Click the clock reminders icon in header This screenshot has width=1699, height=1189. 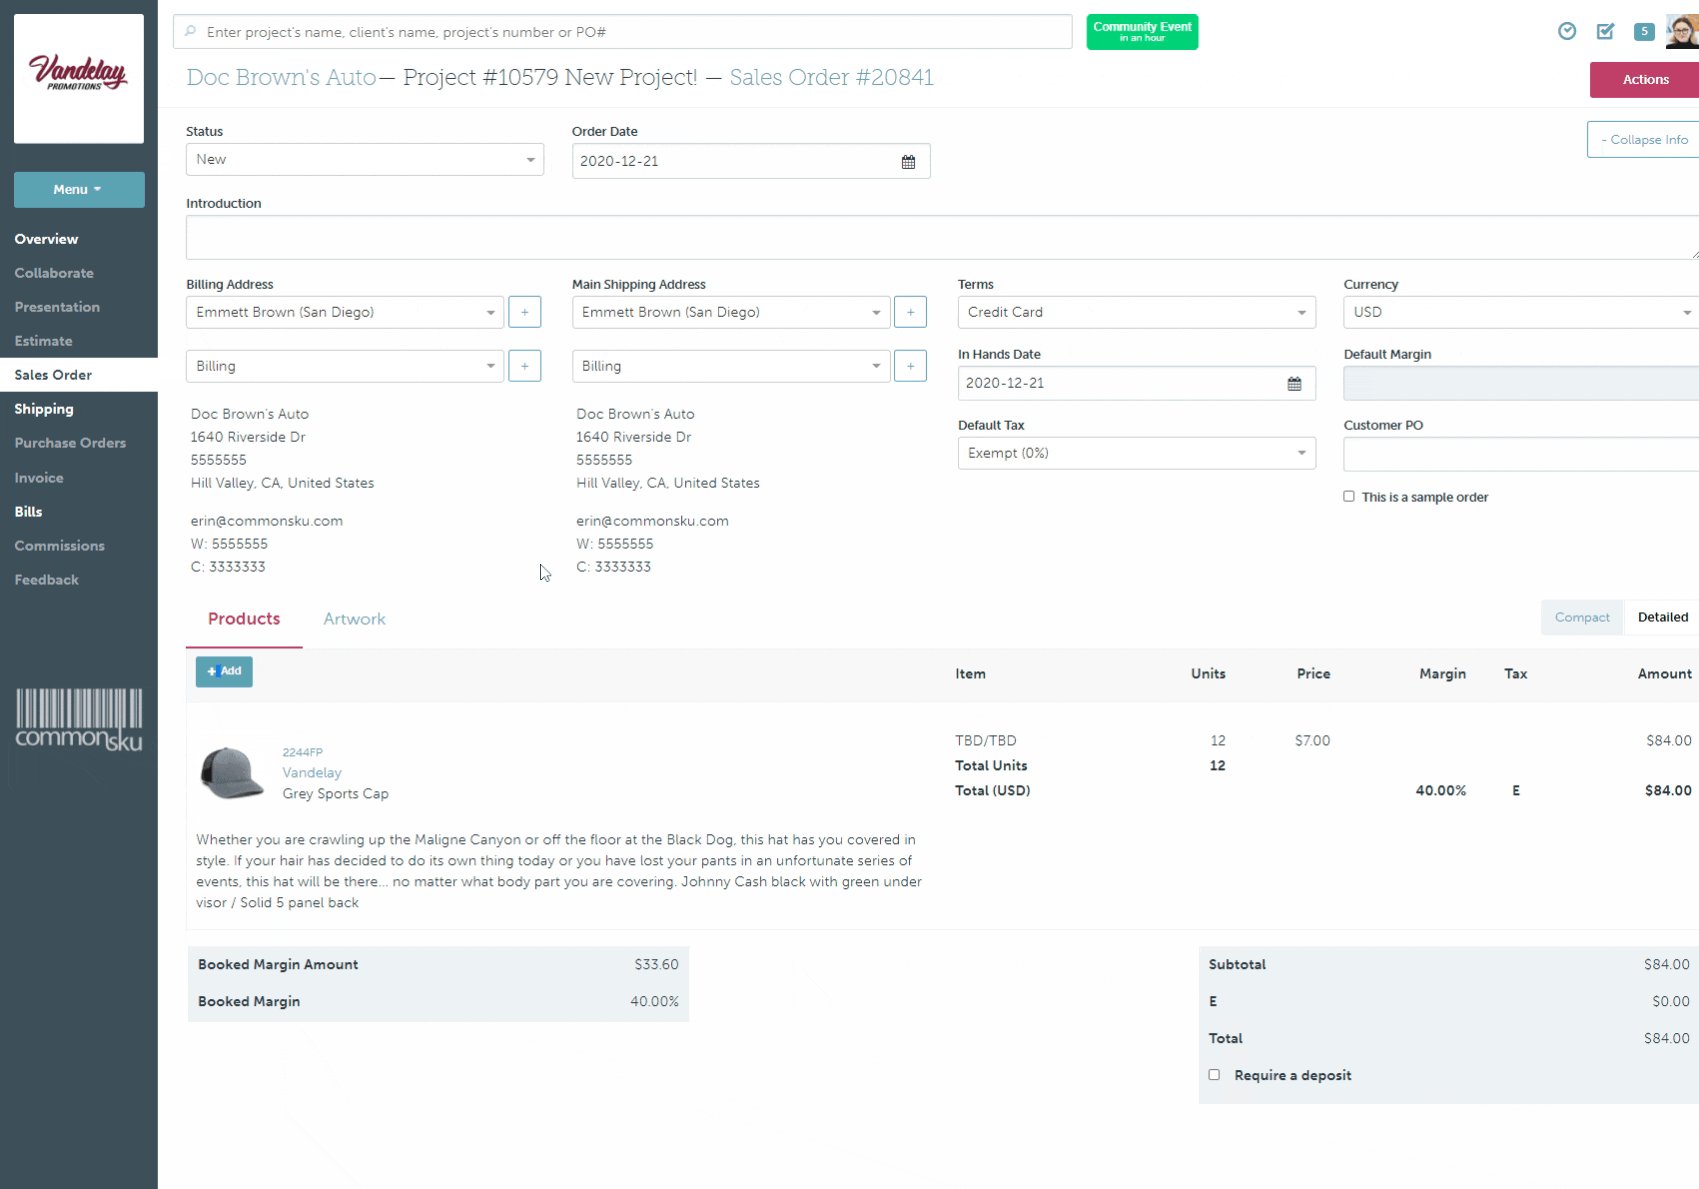tap(1567, 32)
